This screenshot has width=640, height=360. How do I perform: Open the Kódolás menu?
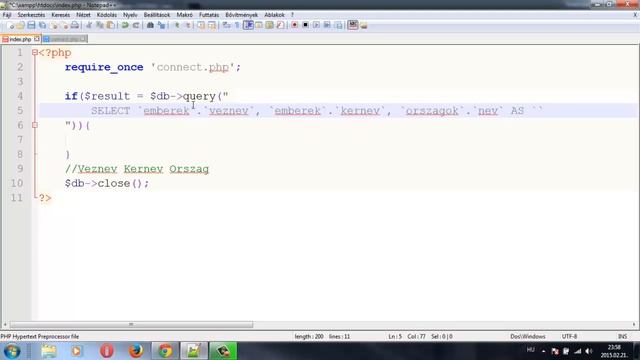[x=107, y=15]
